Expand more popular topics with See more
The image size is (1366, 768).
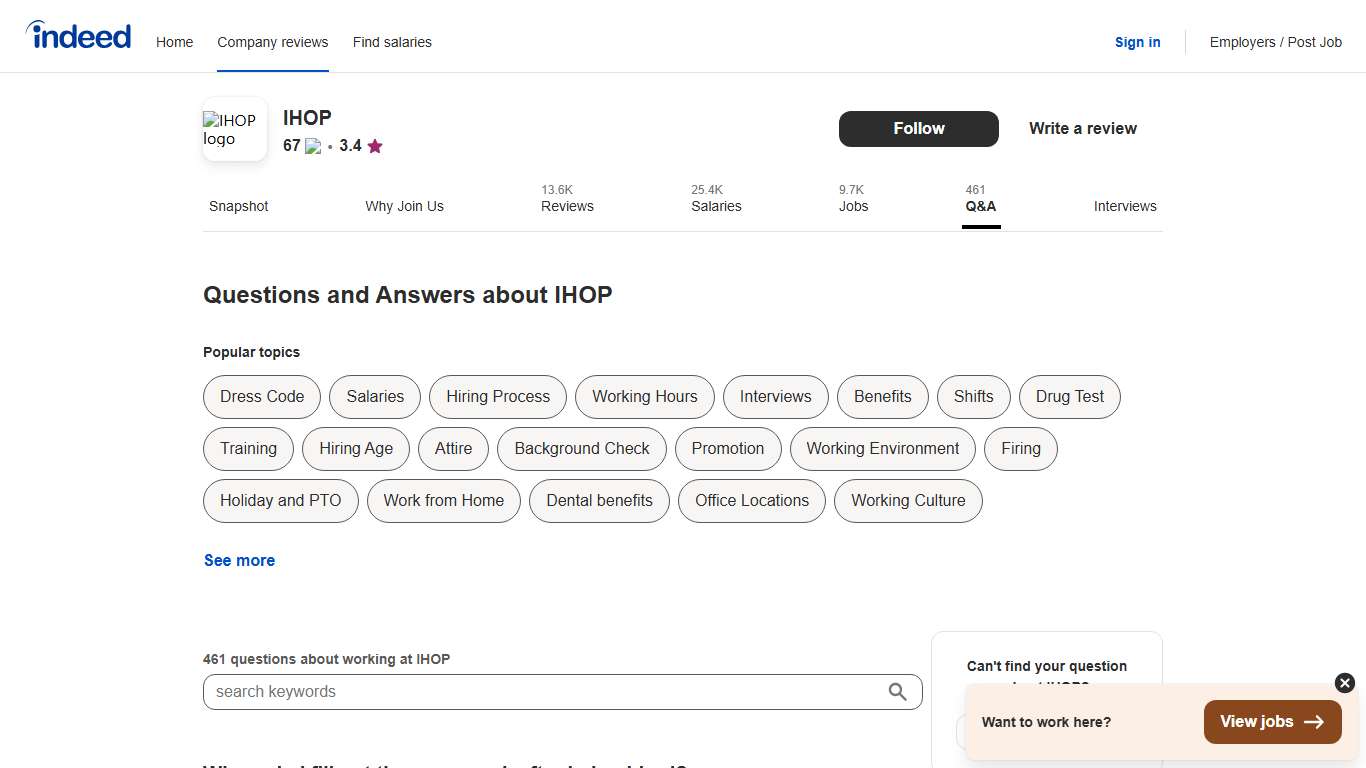pos(239,560)
